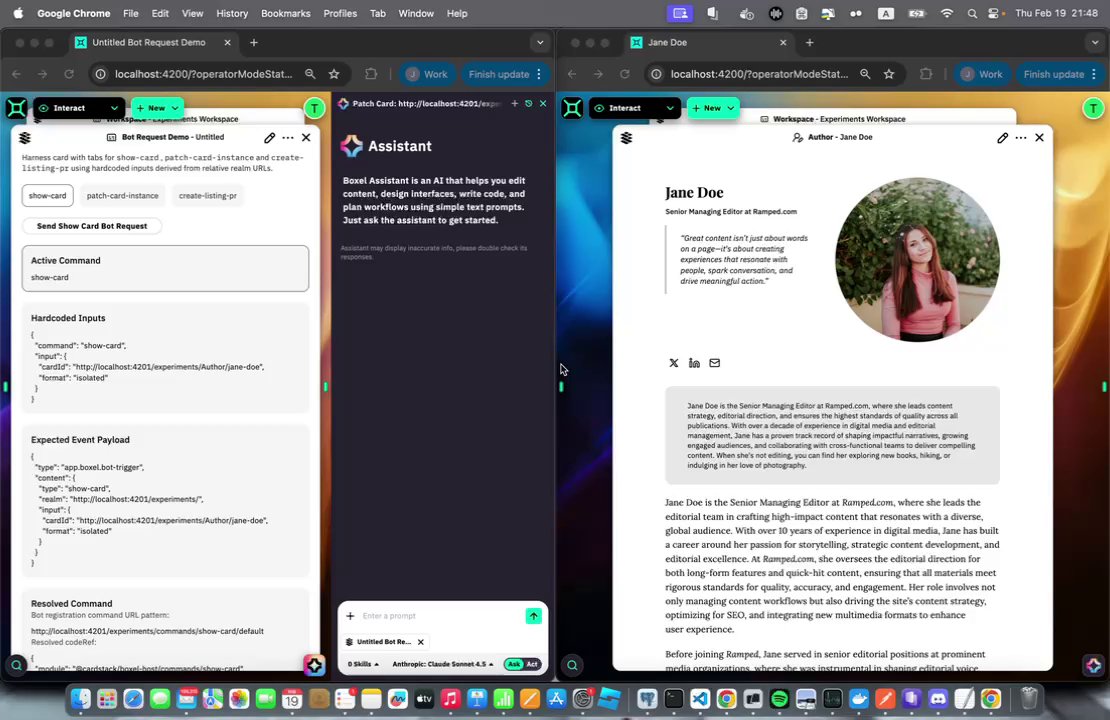Close the Bot Request Demo card

(x=306, y=137)
